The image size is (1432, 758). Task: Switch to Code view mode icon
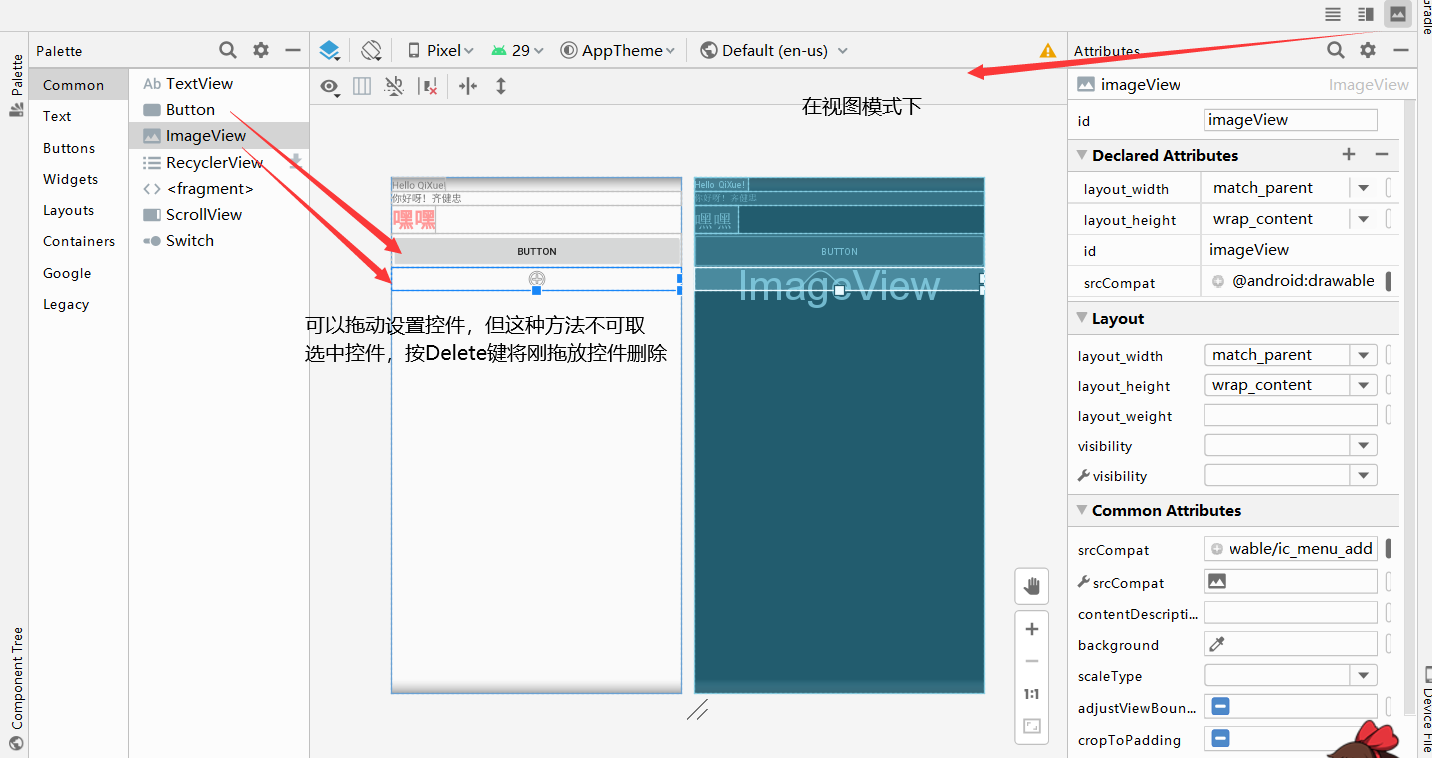(1333, 14)
